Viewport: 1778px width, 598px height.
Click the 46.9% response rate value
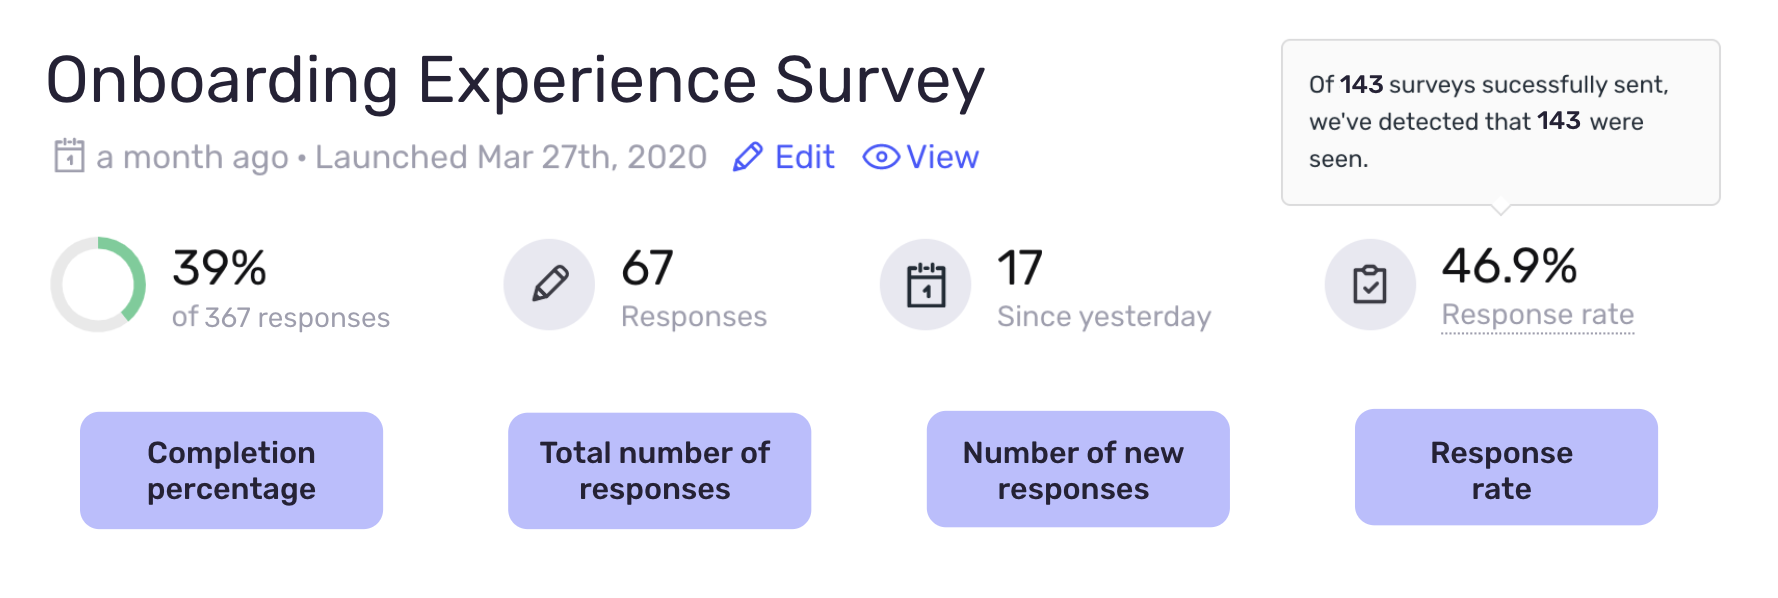pos(1509,266)
